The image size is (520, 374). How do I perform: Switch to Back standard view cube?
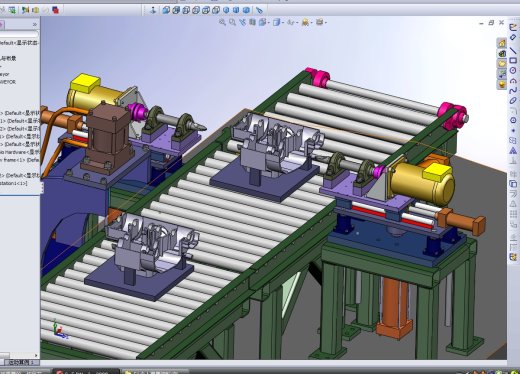click(176, 10)
